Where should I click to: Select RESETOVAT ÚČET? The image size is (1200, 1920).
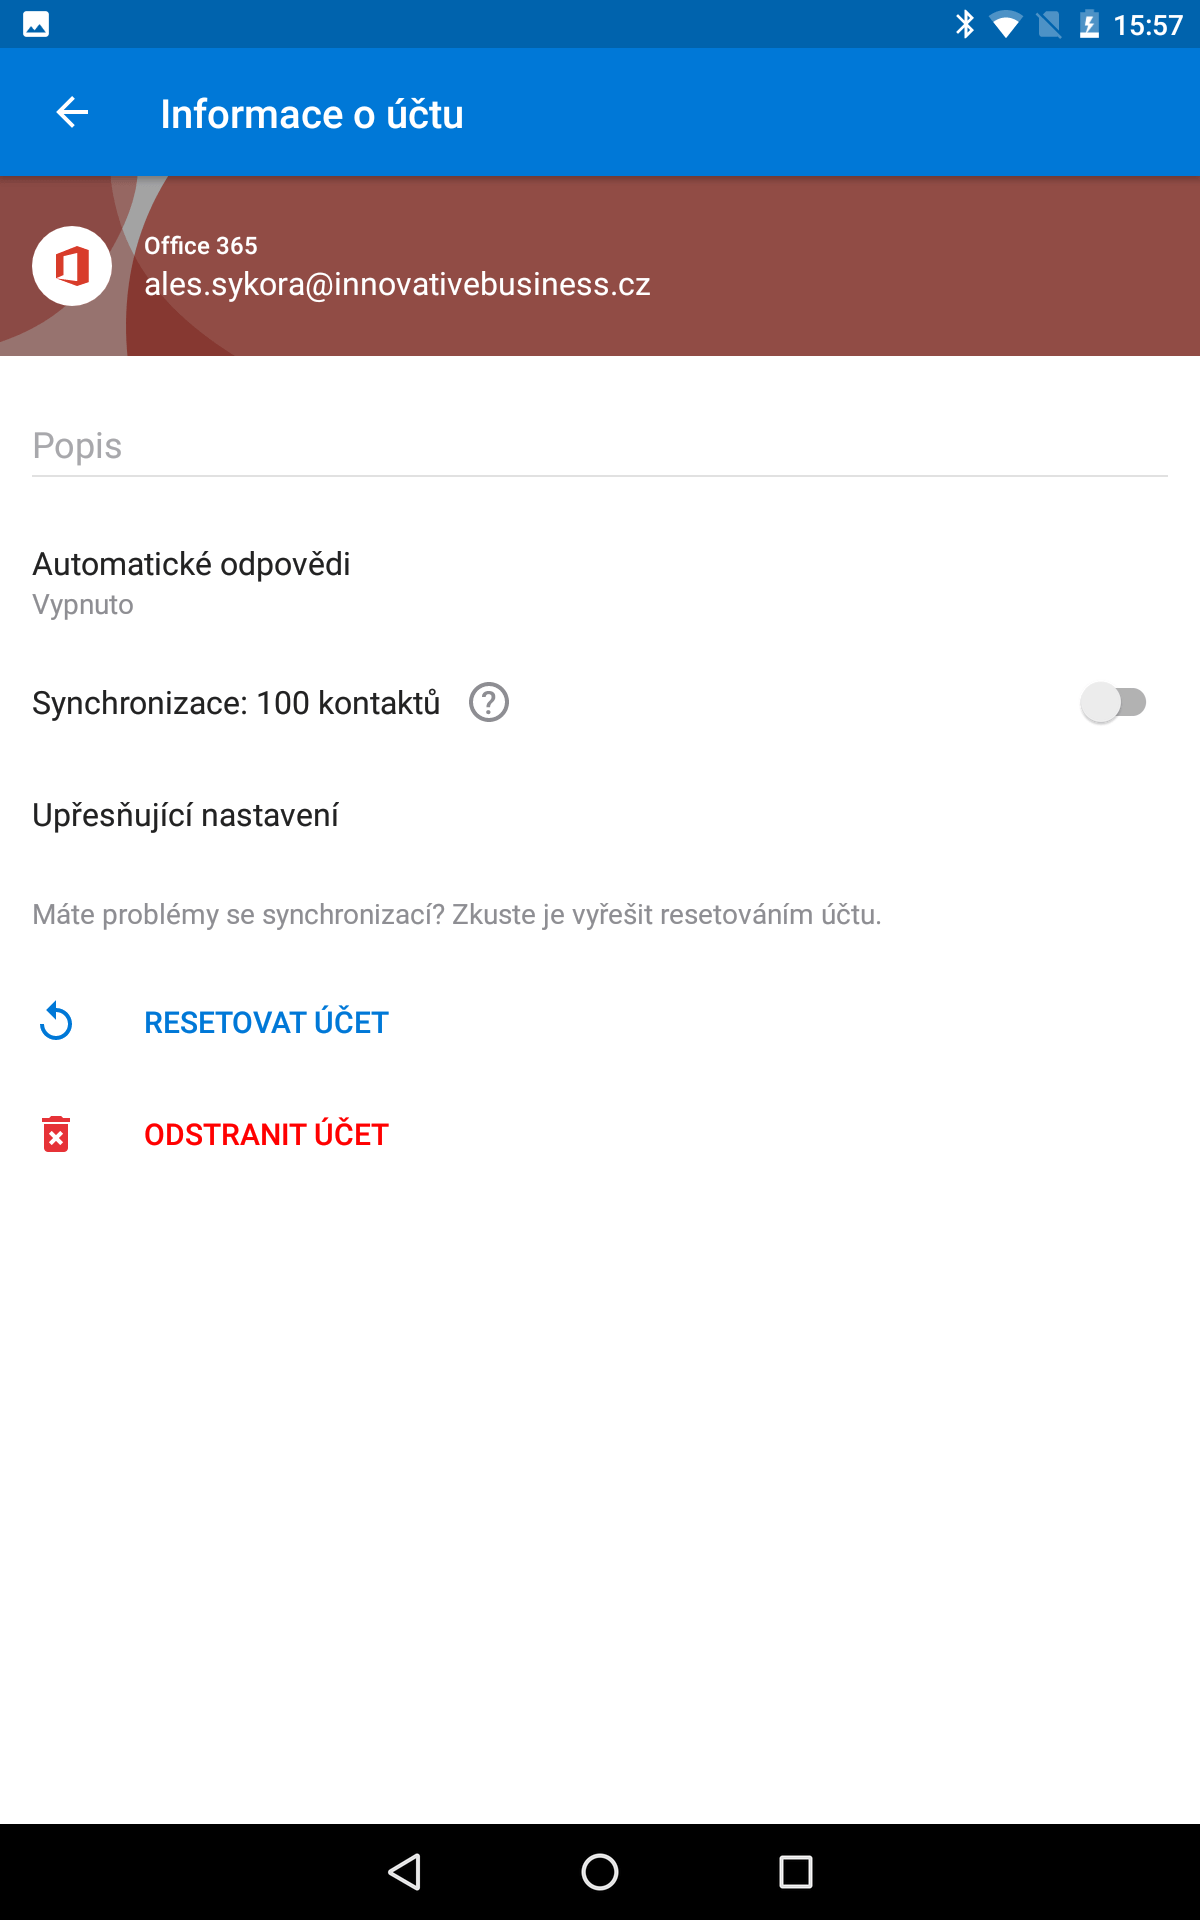pyautogui.click(x=266, y=1022)
